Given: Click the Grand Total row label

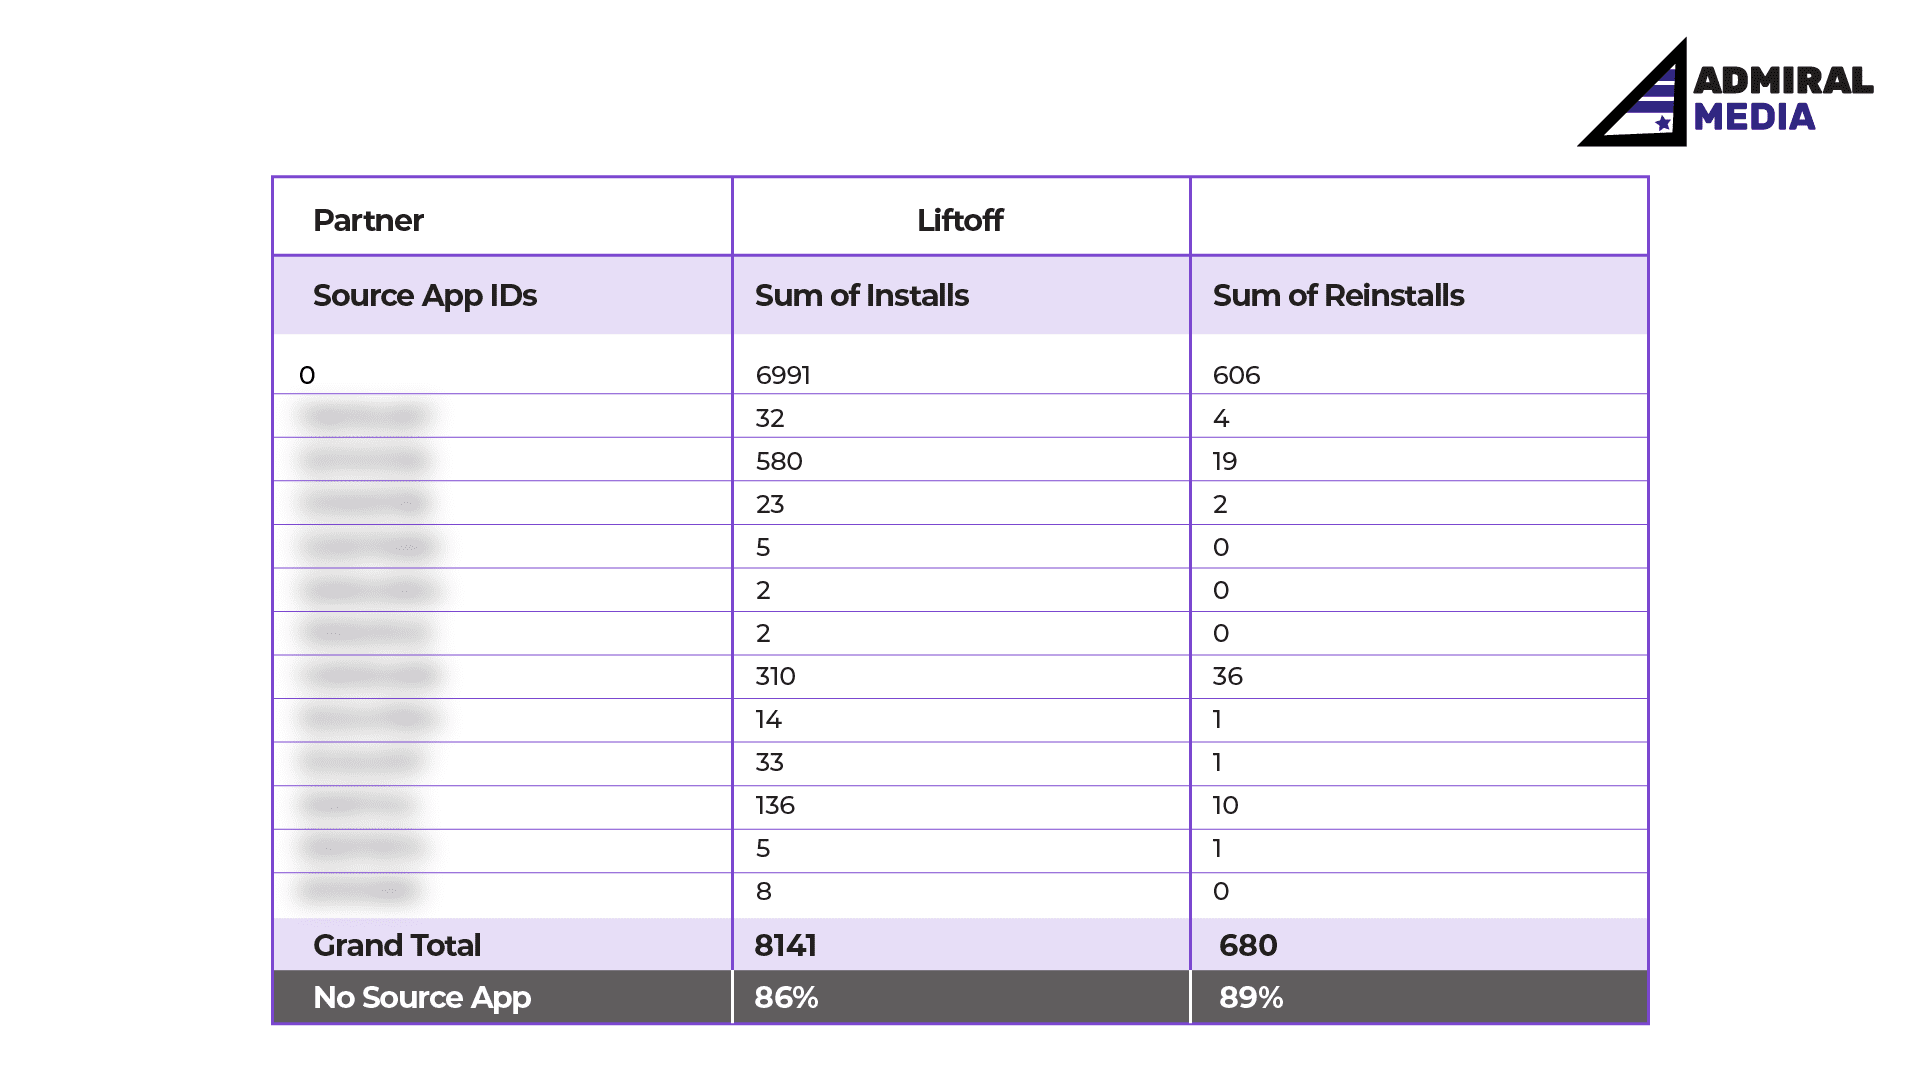Looking at the screenshot, I should point(397,945).
